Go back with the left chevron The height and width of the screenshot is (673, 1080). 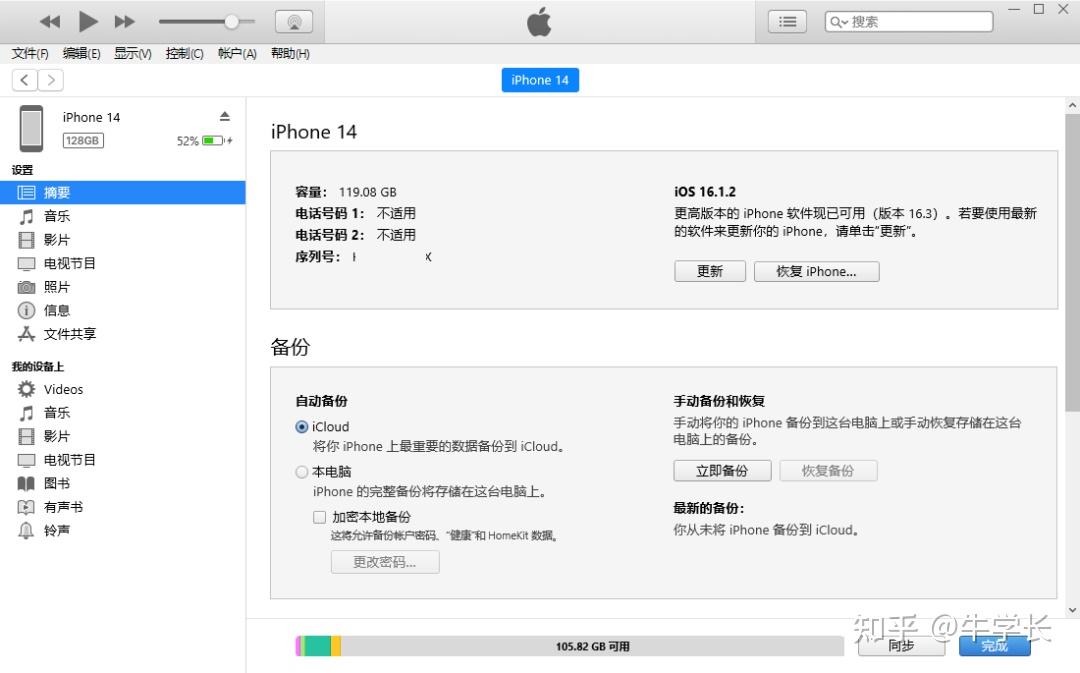click(25, 80)
